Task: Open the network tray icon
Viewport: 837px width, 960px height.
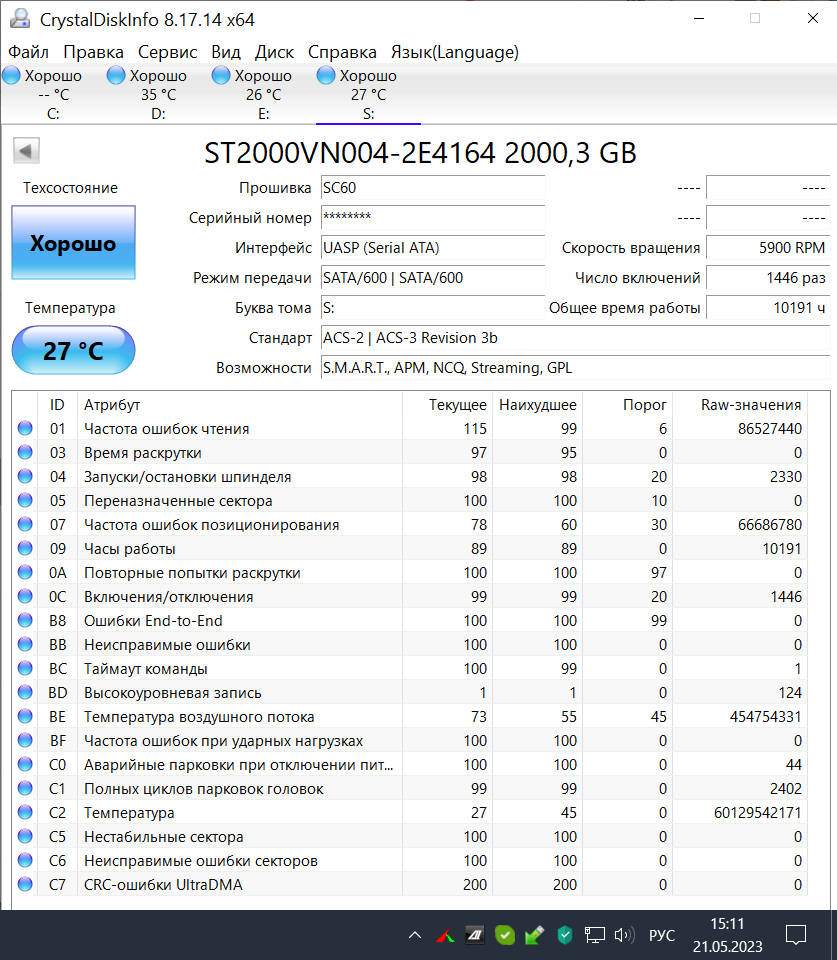Action: pyautogui.click(x=594, y=935)
